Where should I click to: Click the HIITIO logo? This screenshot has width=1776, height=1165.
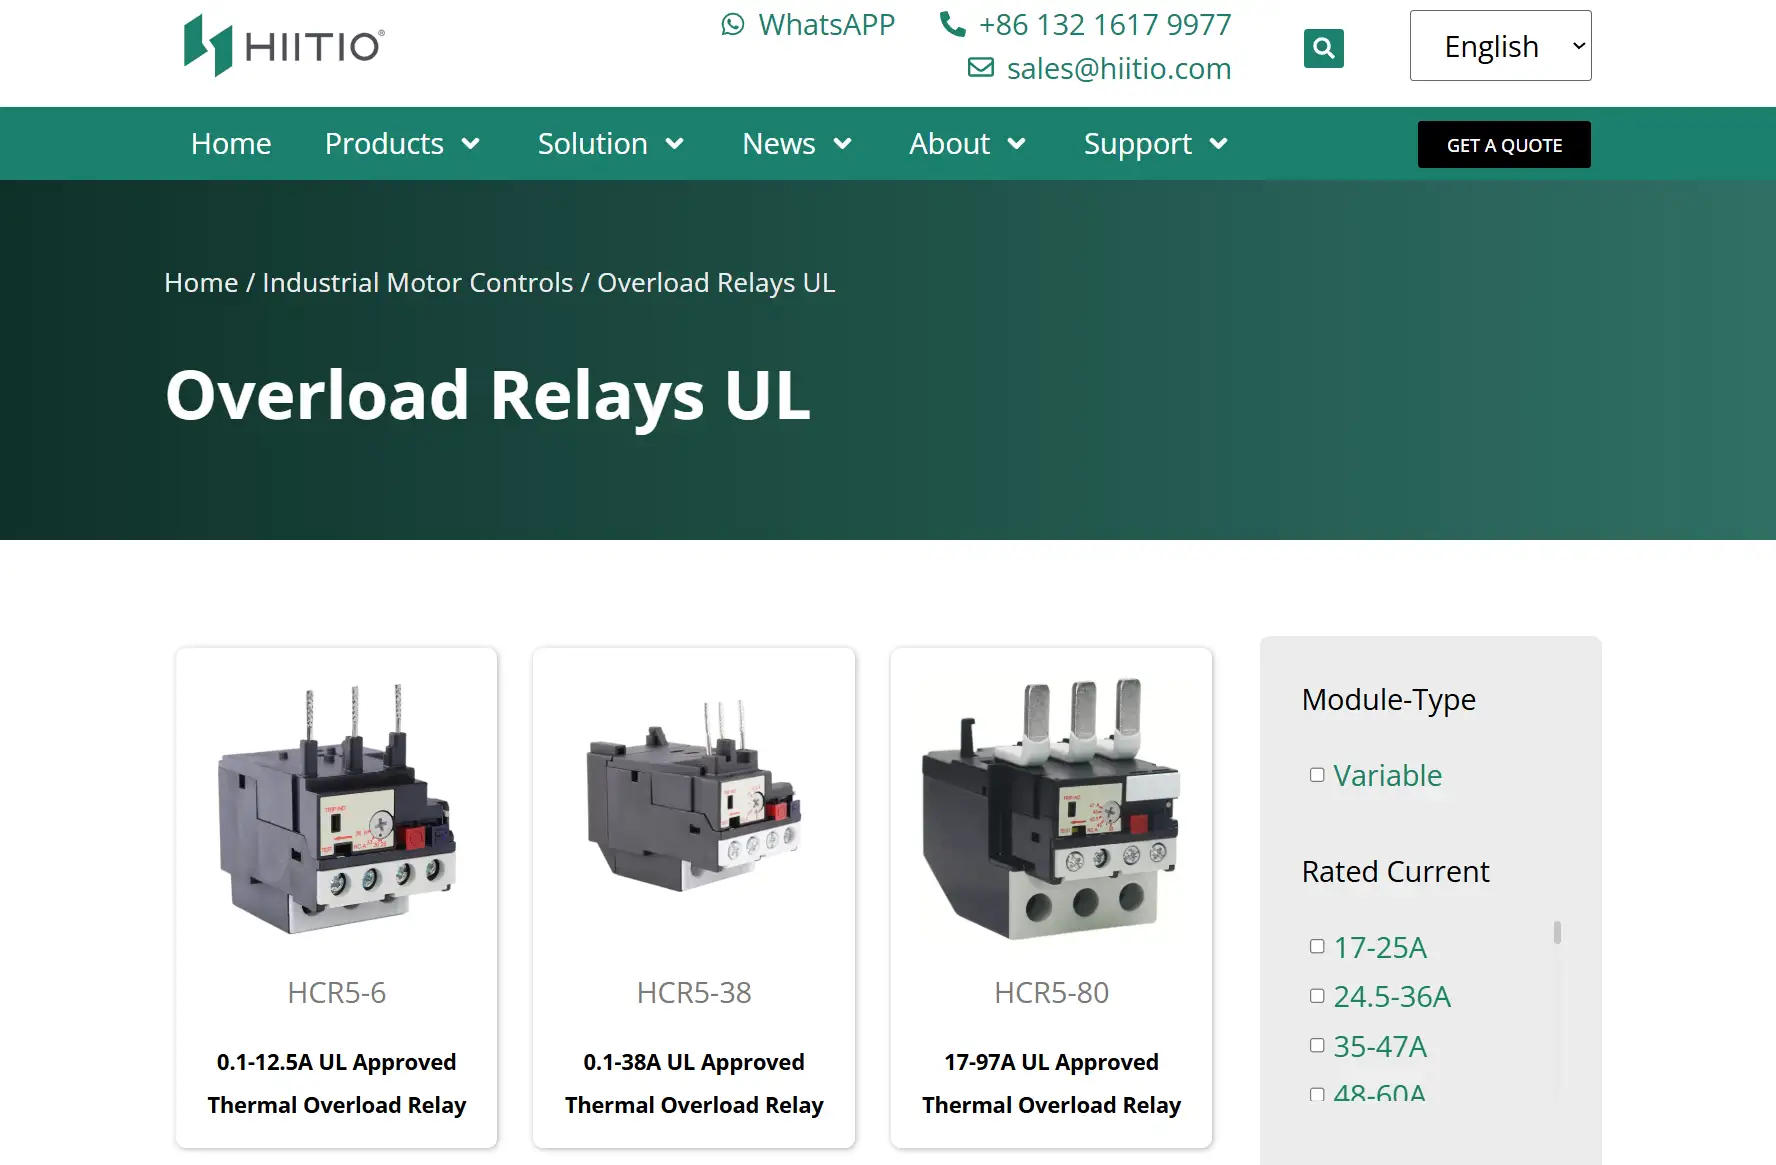[x=284, y=45]
